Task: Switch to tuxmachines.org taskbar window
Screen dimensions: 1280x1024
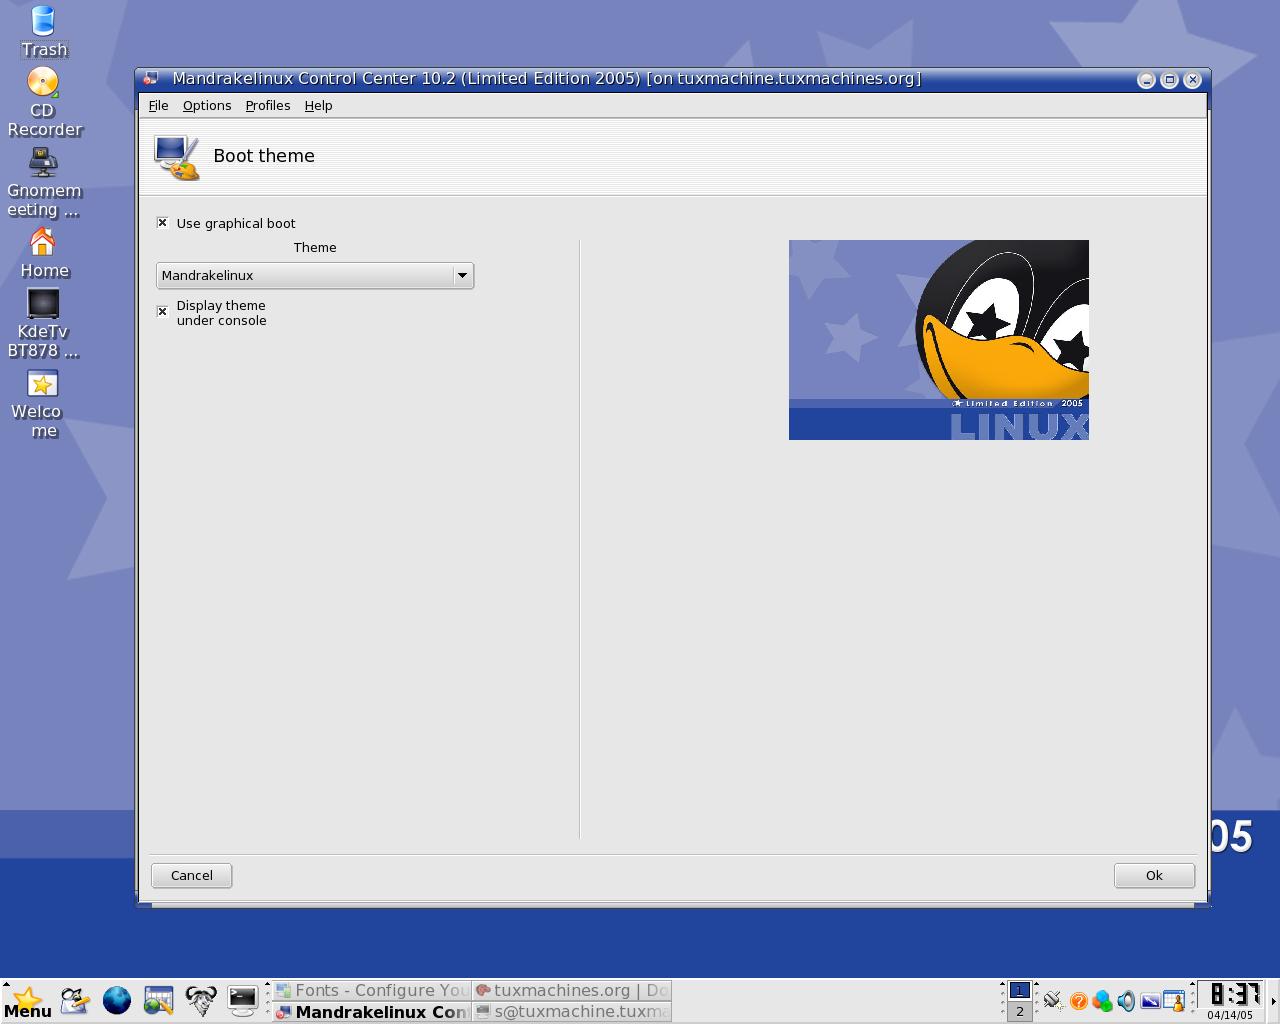Action: tap(572, 990)
